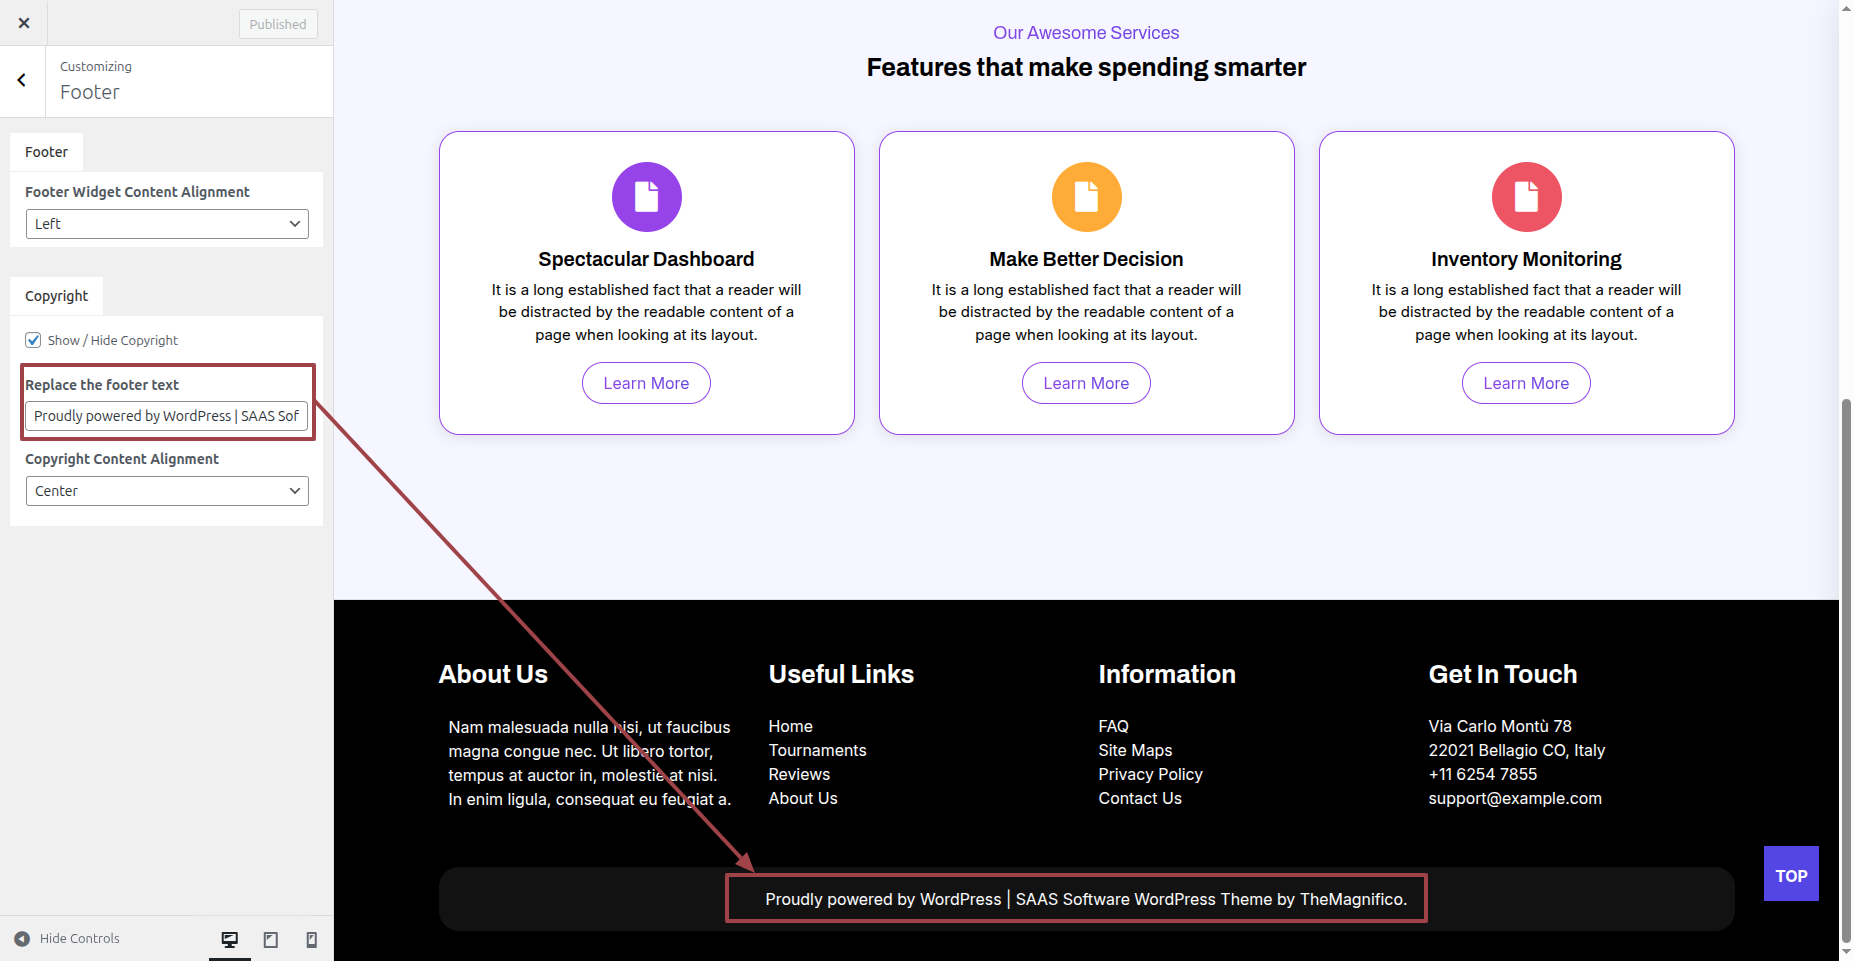Click the purple Spectacular Dashboard document icon
The image size is (1854, 961).
coord(646,197)
